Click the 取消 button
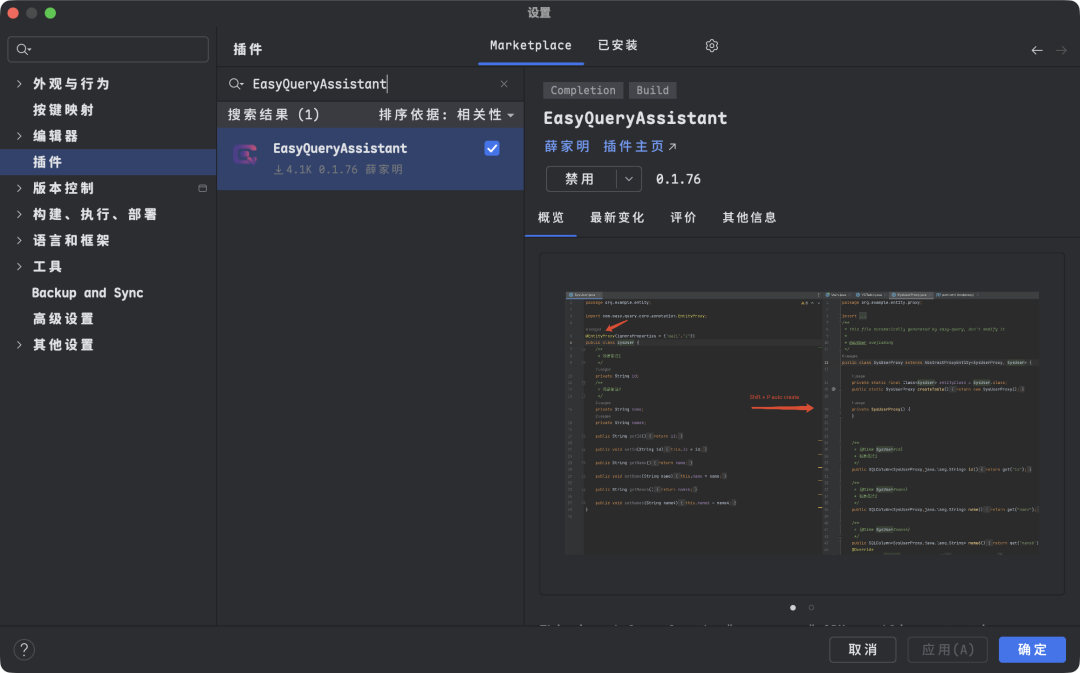The image size is (1080, 673). [x=862, y=650]
